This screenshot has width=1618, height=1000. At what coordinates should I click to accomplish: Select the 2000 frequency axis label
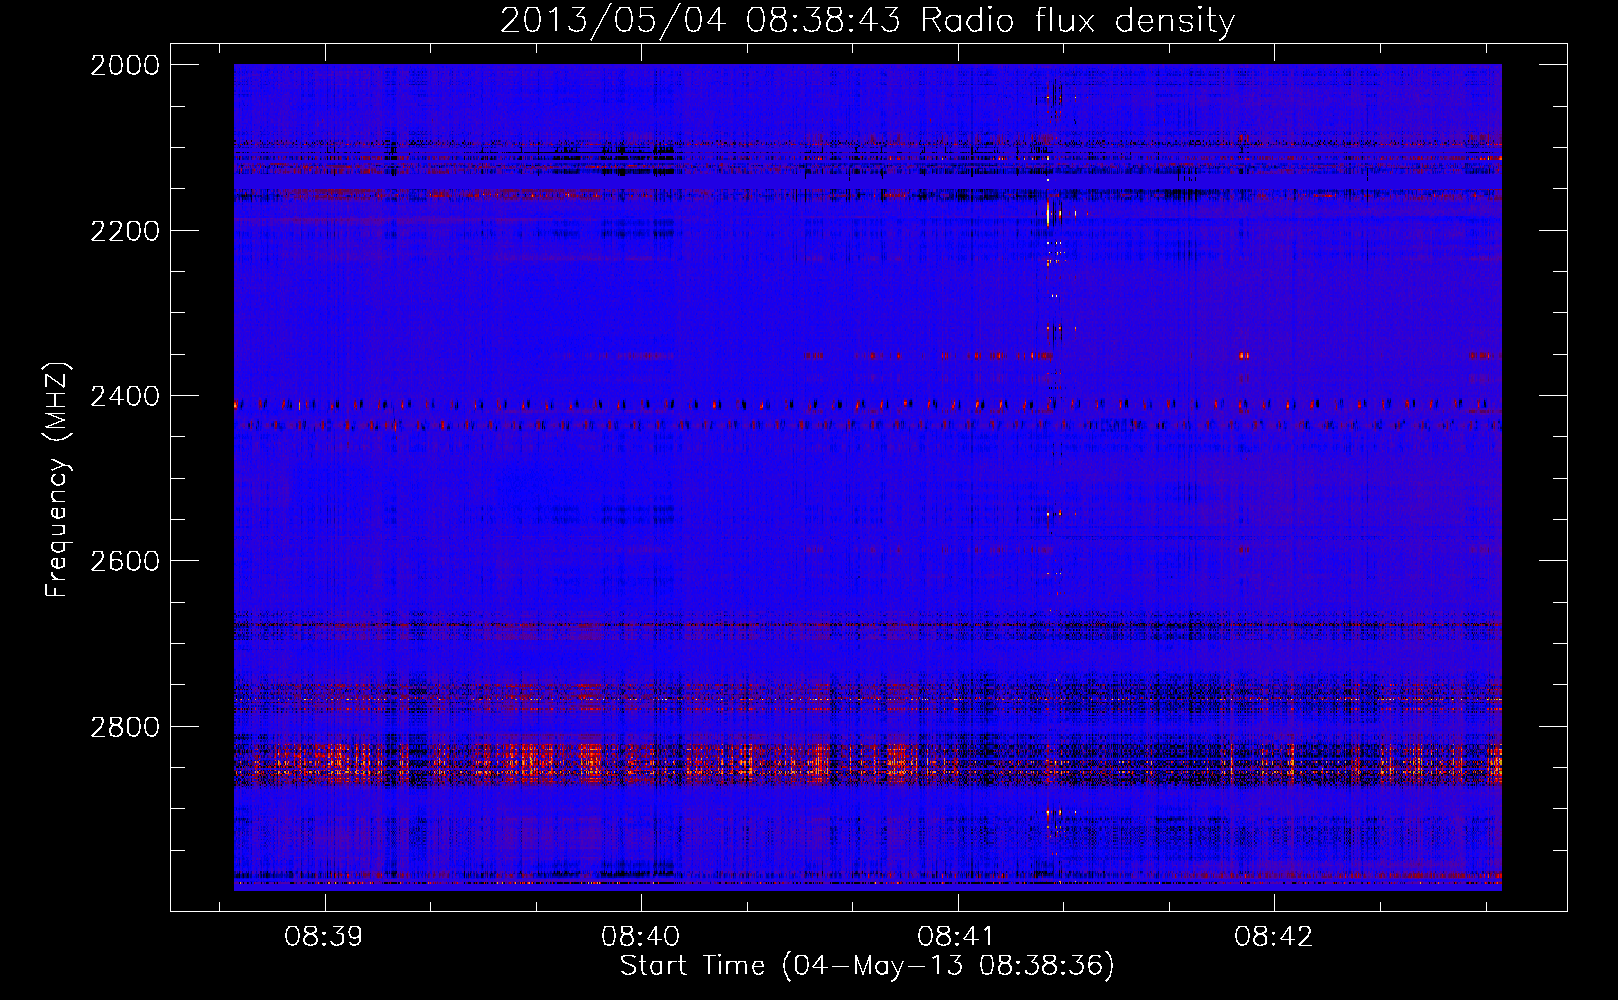pyautogui.click(x=125, y=65)
